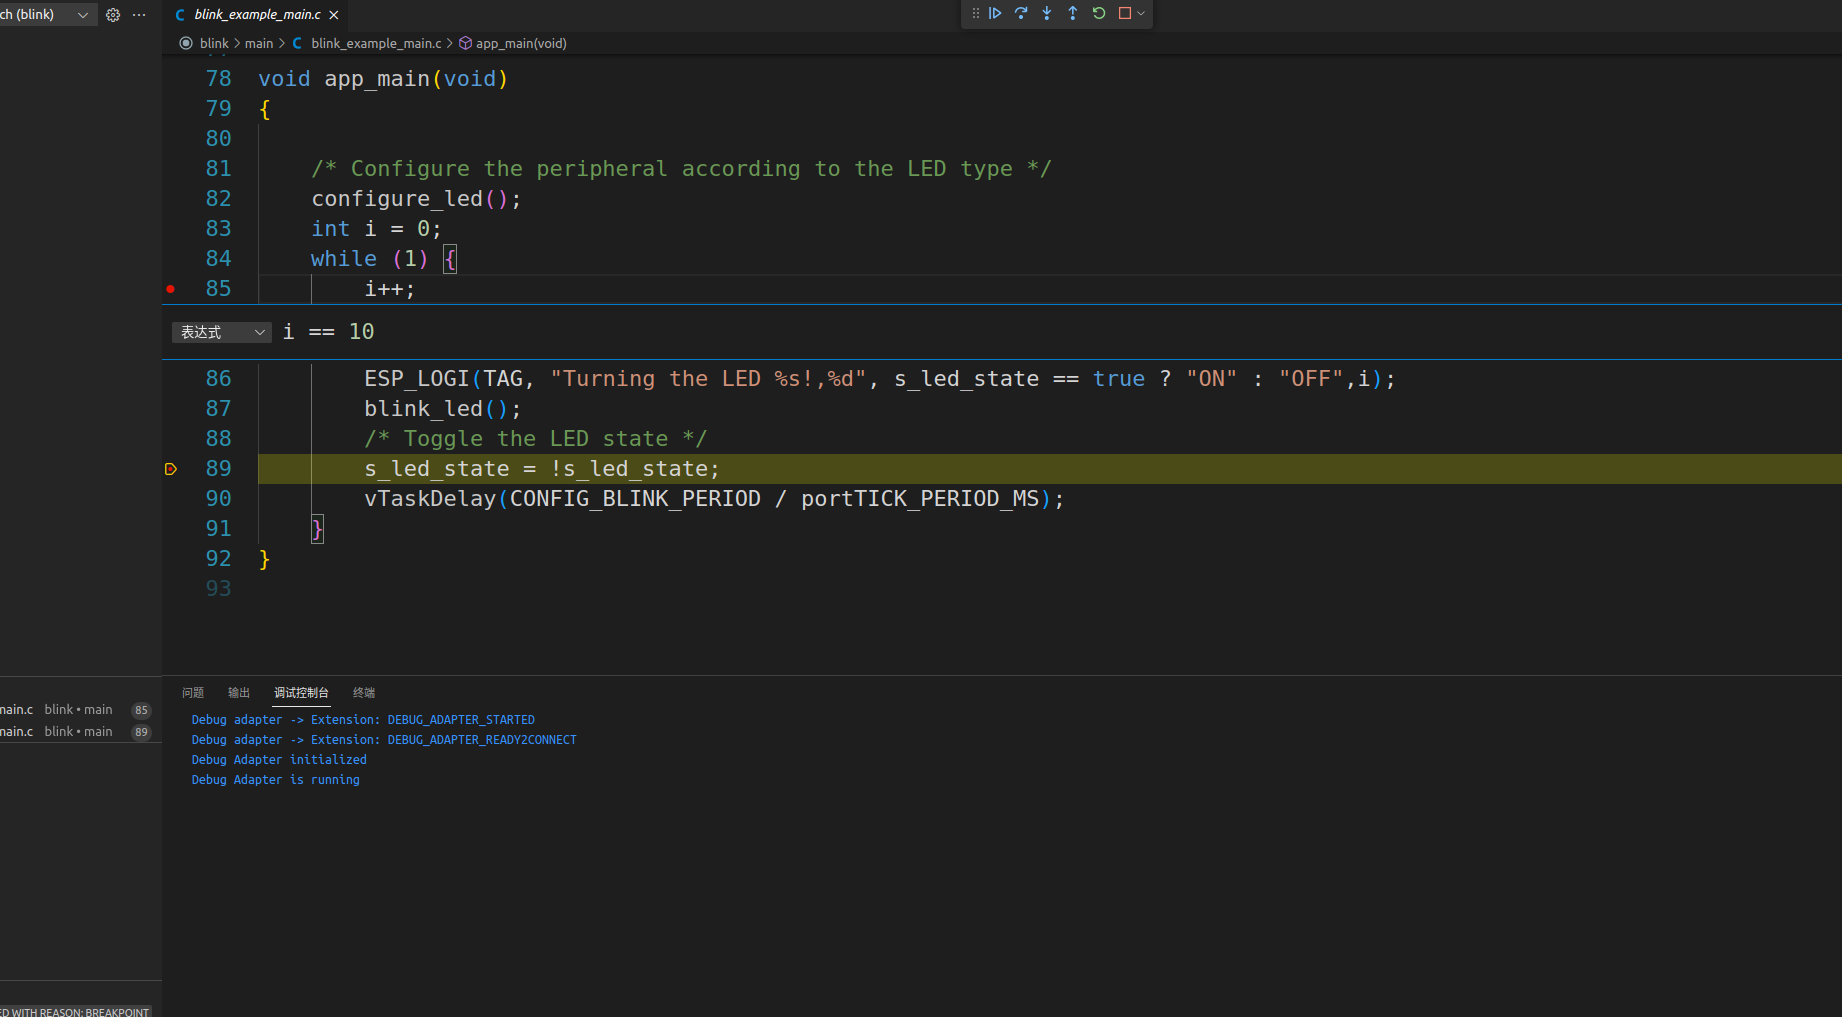Click the configure_led() call on line 82

pyautogui.click(x=416, y=199)
